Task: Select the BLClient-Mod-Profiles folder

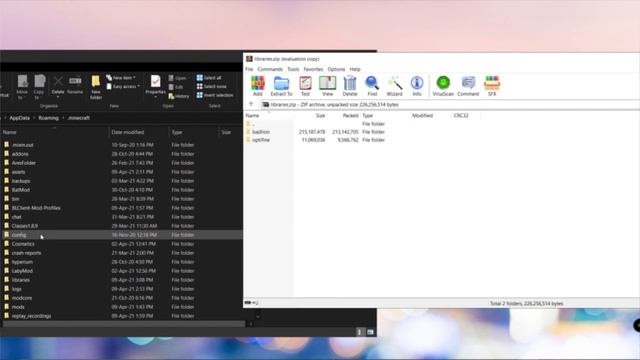Action: tap(36, 208)
